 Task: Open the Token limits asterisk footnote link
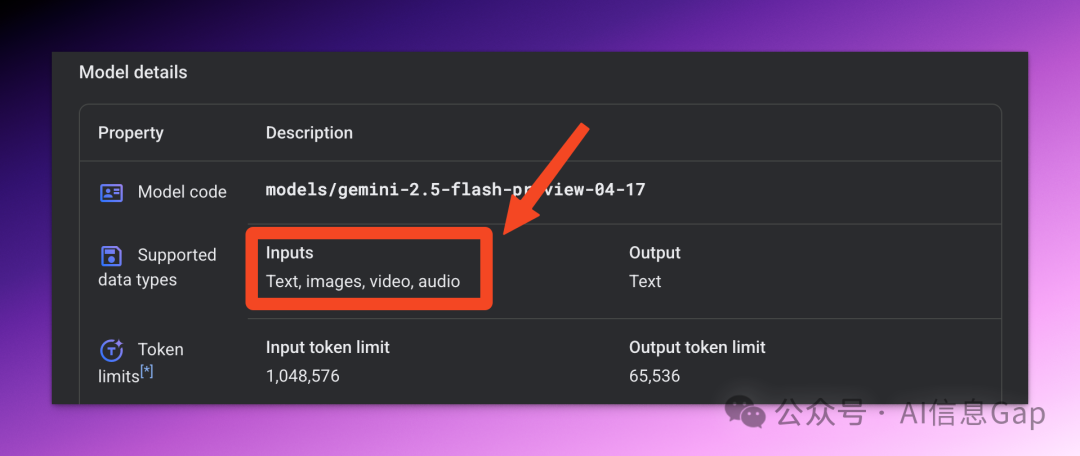[147, 373]
